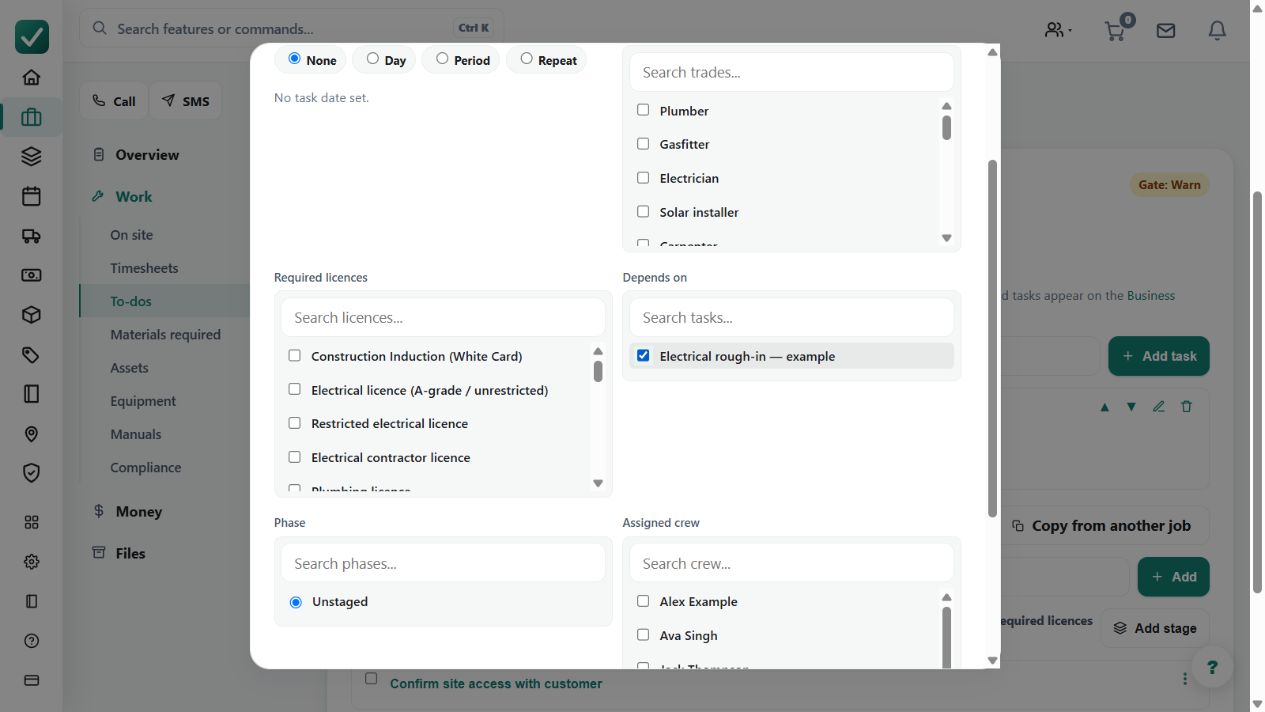Screen dimensions: 1265x712
Task: Open the help circle sidebar icon
Action: click(x=31, y=641)
